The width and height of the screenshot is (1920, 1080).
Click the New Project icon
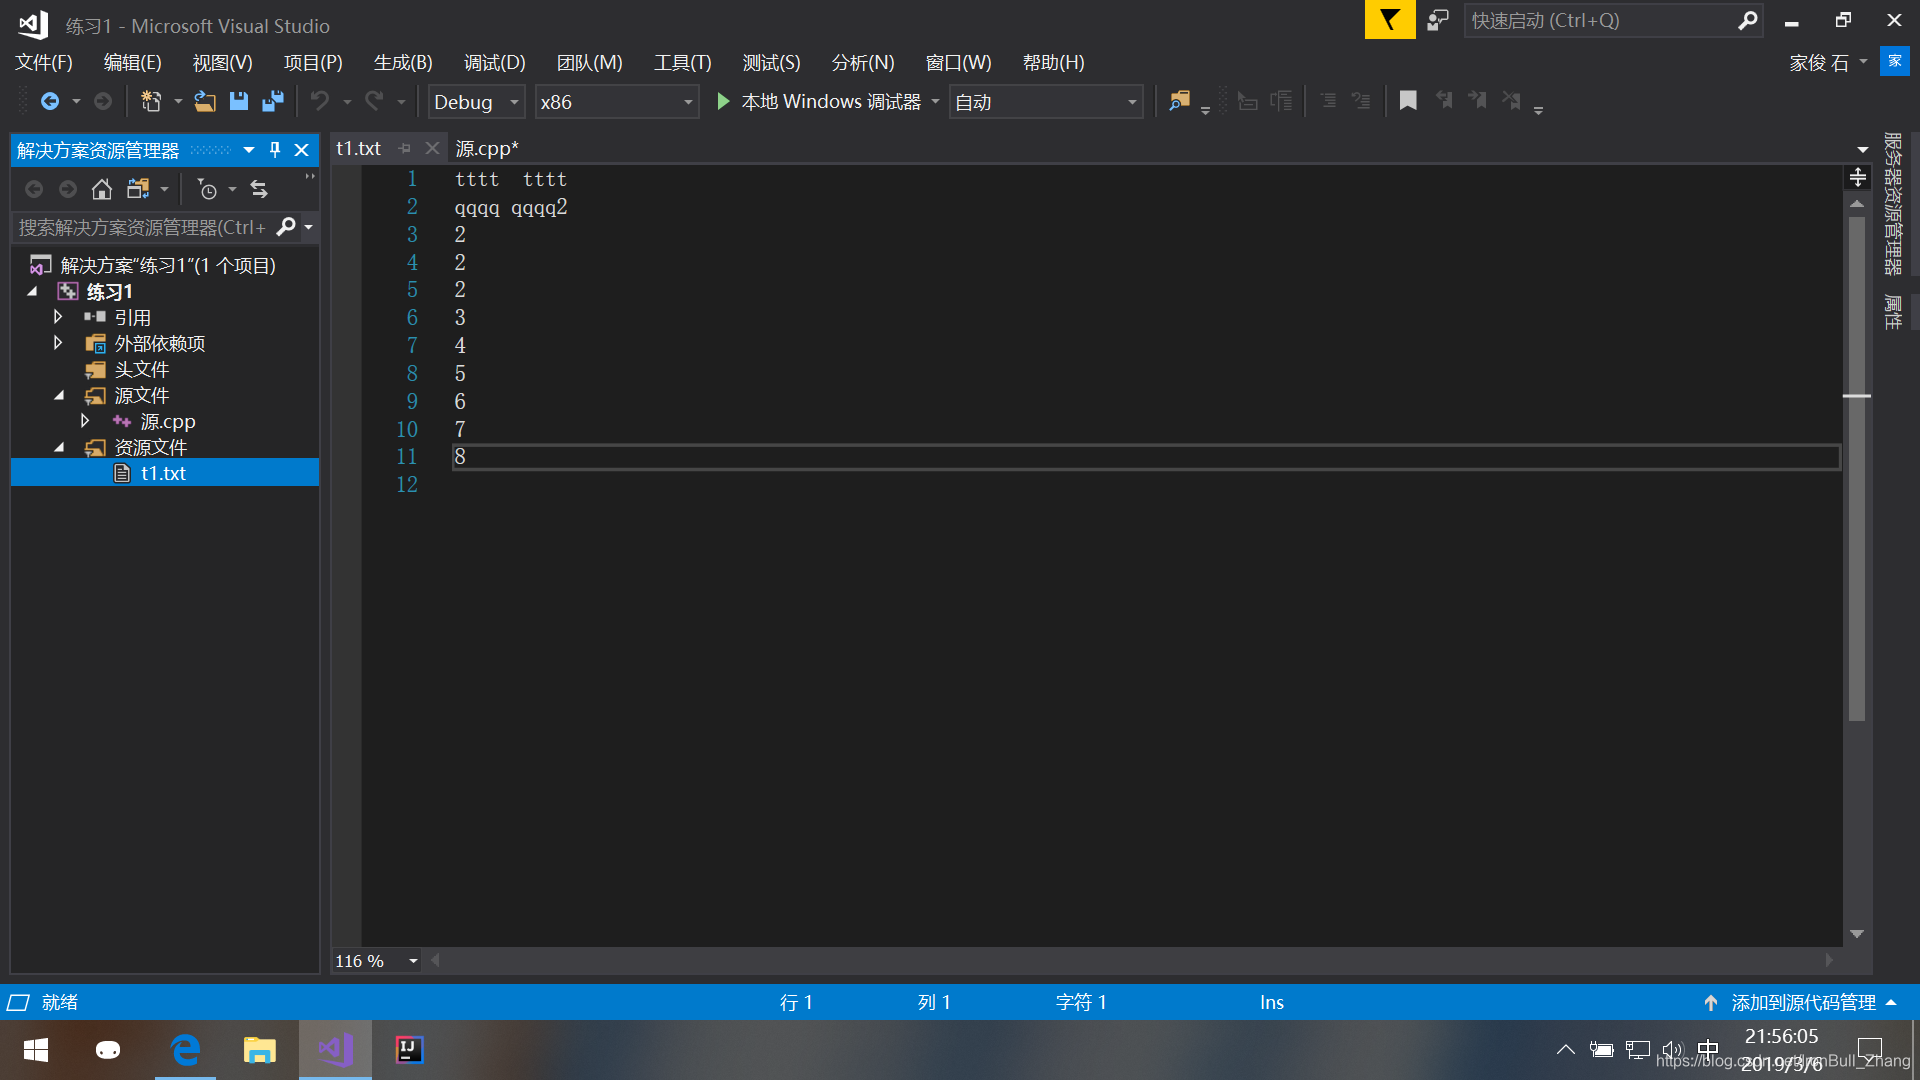(x=151, y=101)
